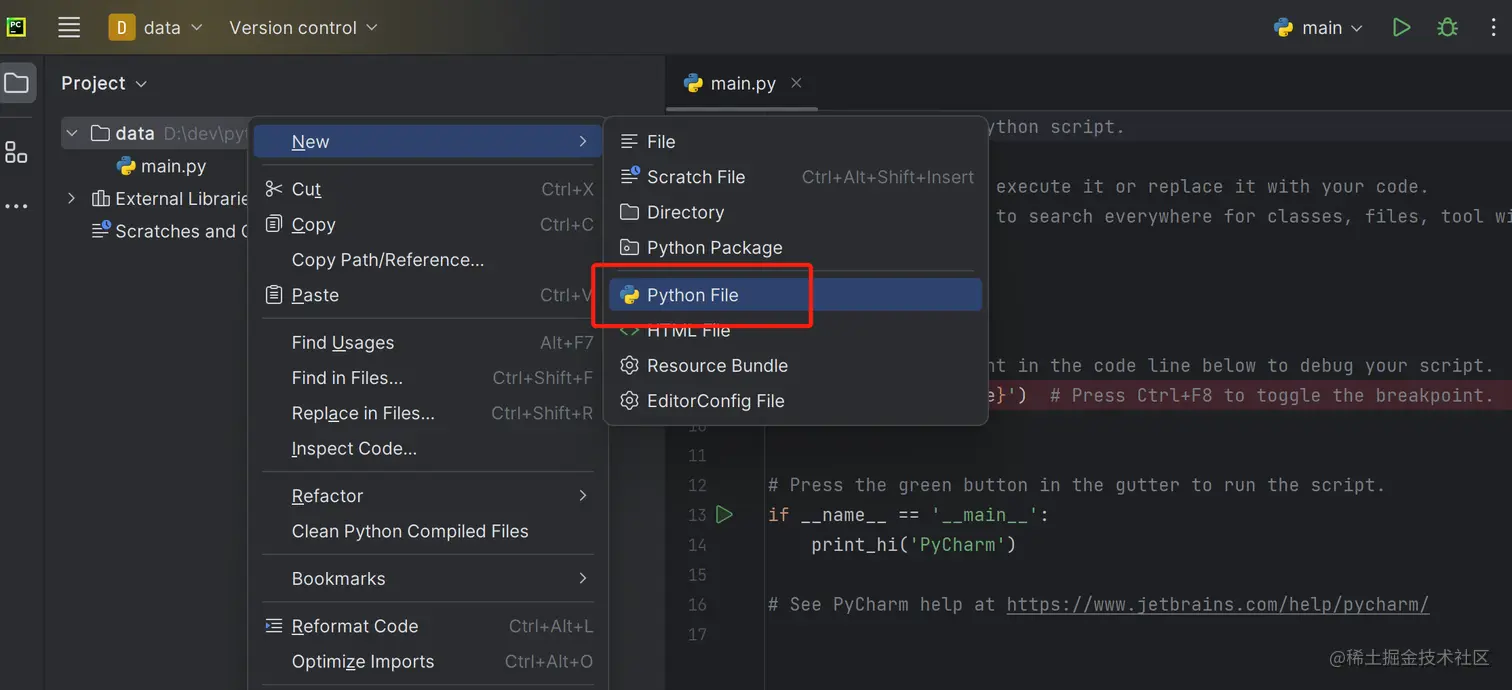The image size is (1512, 690).
Task: Click the Directory folder icon in submenu
Action: (629, 212)
